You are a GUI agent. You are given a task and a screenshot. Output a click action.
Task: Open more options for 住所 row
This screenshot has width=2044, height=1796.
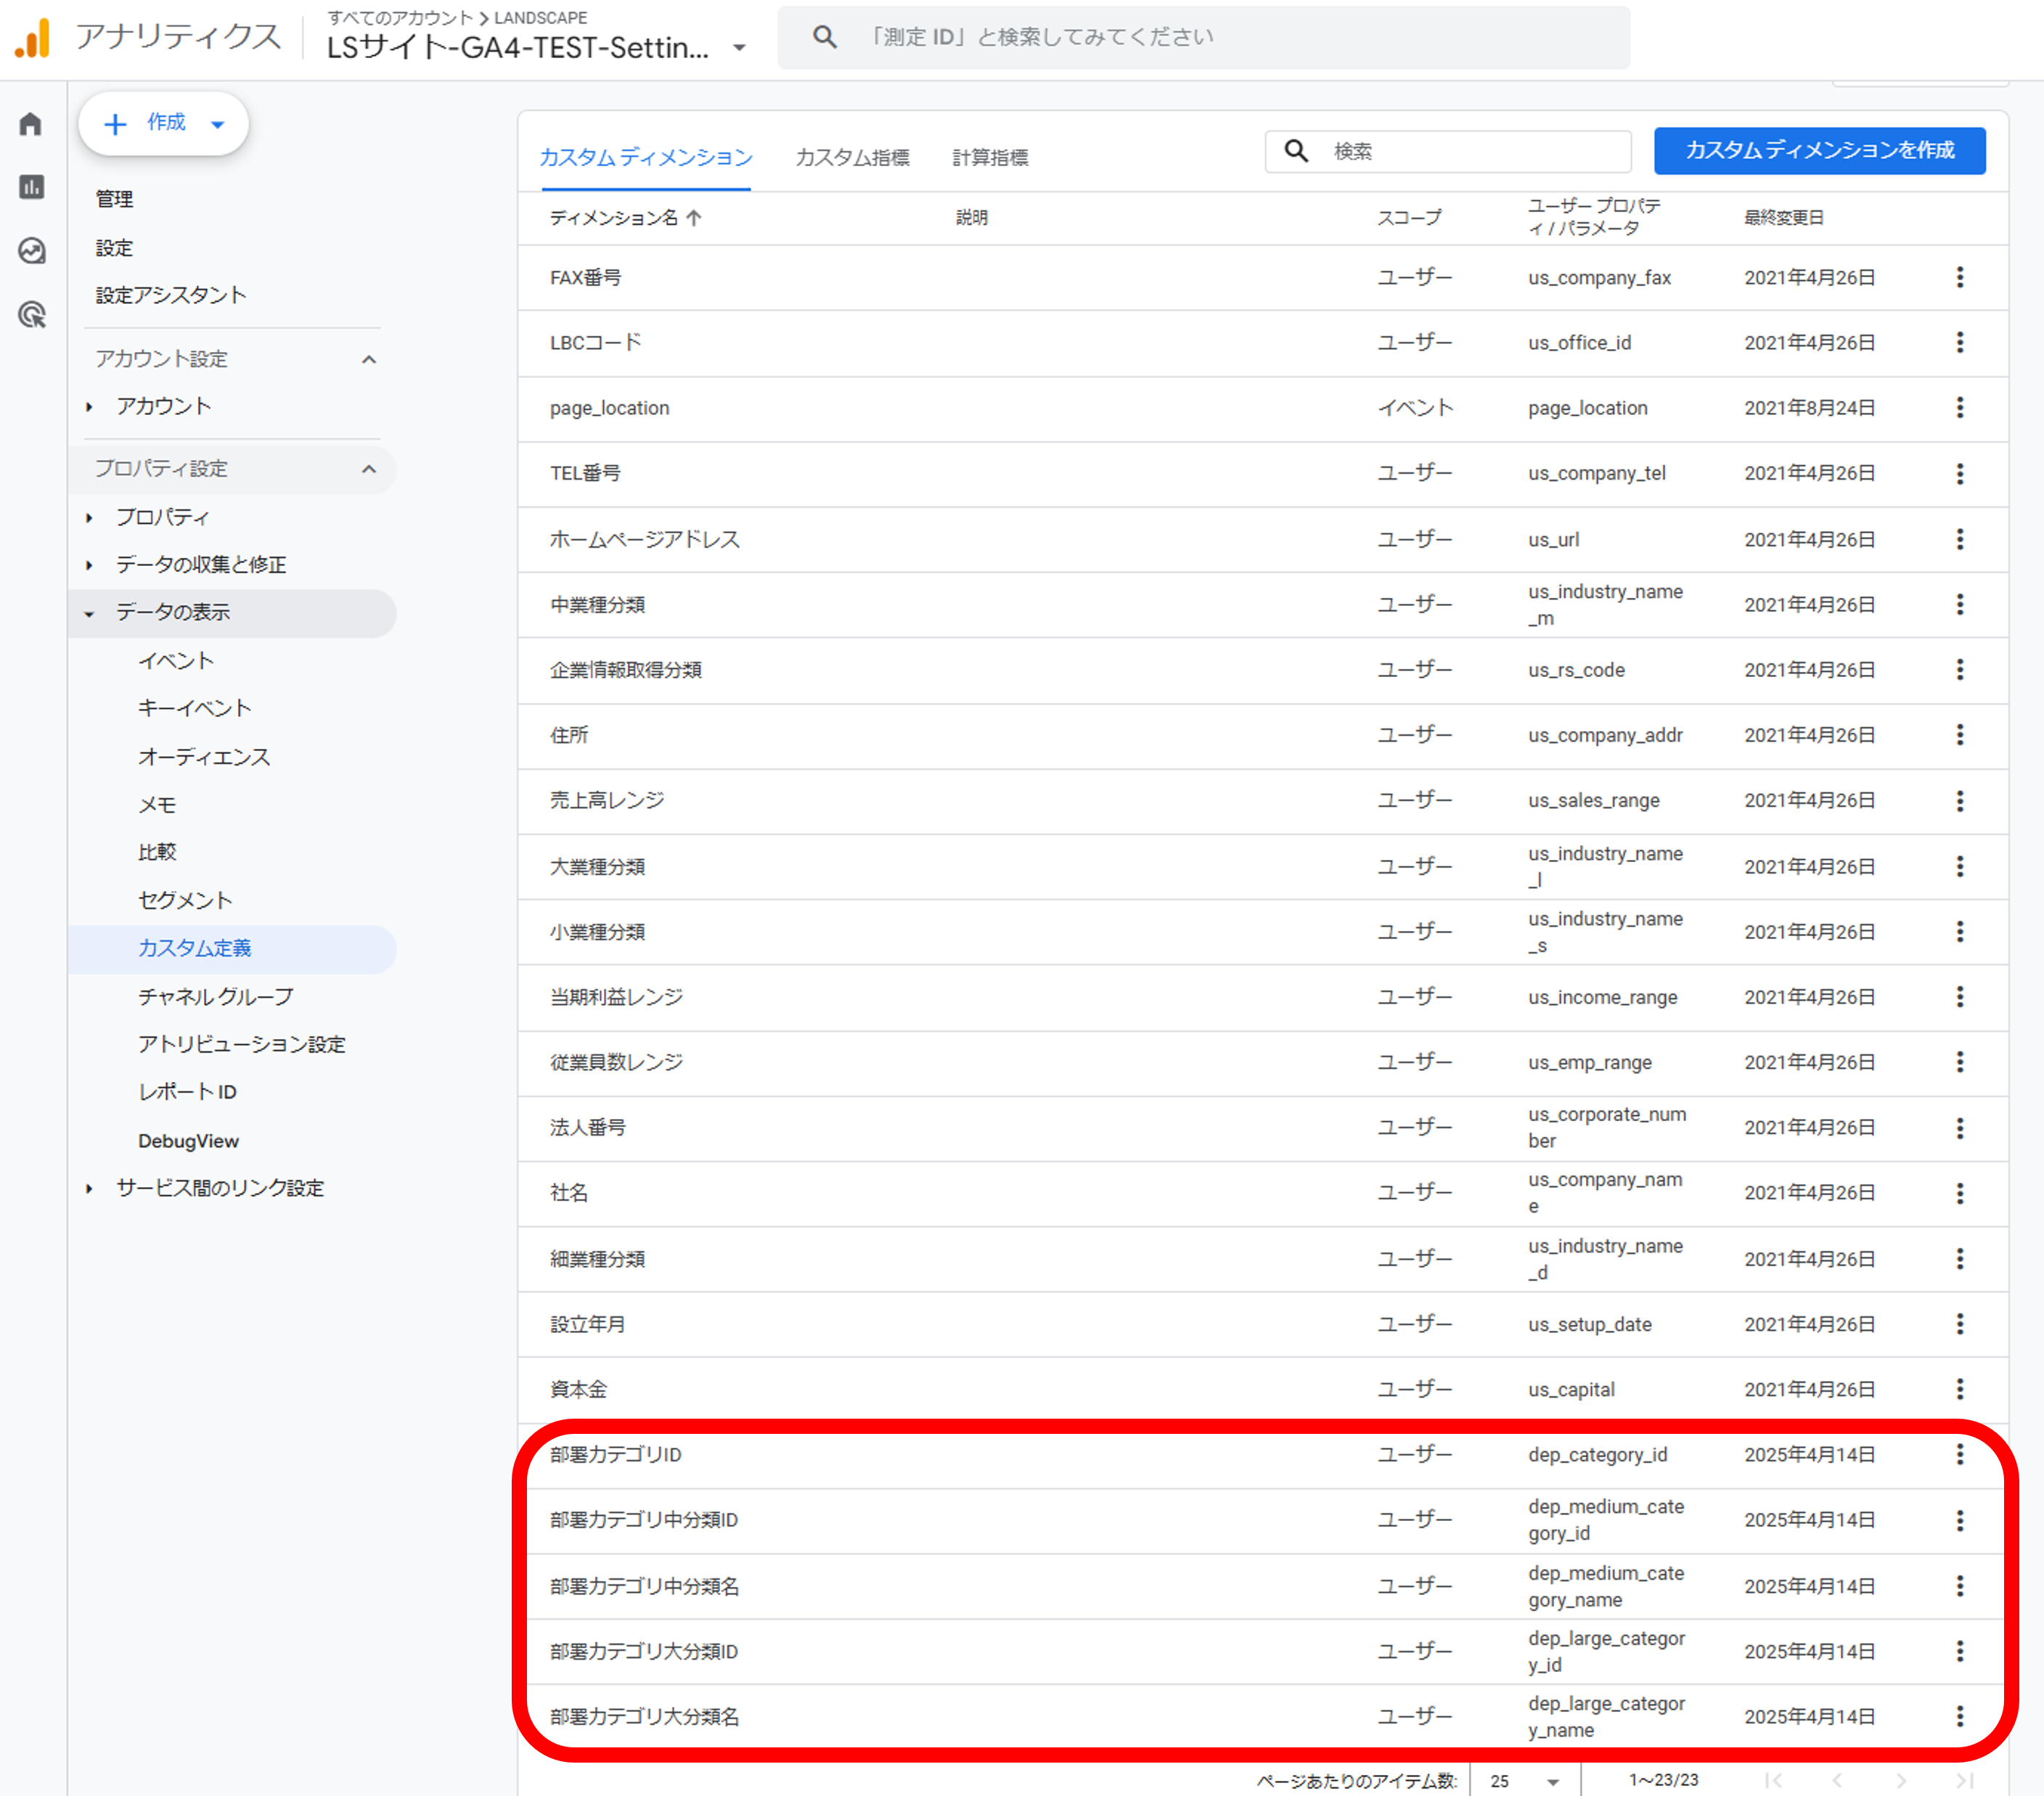pos(1960,735)
